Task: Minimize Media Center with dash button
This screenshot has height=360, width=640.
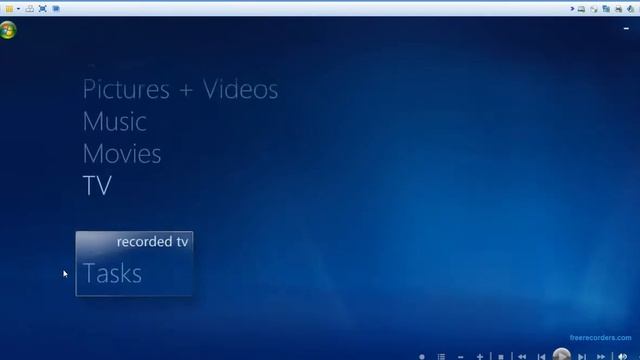Action: 626,29
